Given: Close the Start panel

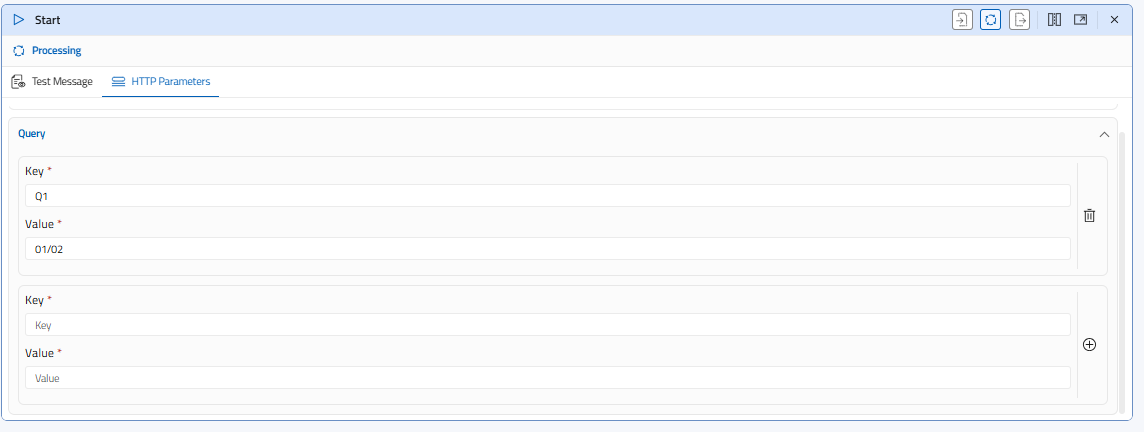Looking at the screenshot, I should tap(1114, 19).
